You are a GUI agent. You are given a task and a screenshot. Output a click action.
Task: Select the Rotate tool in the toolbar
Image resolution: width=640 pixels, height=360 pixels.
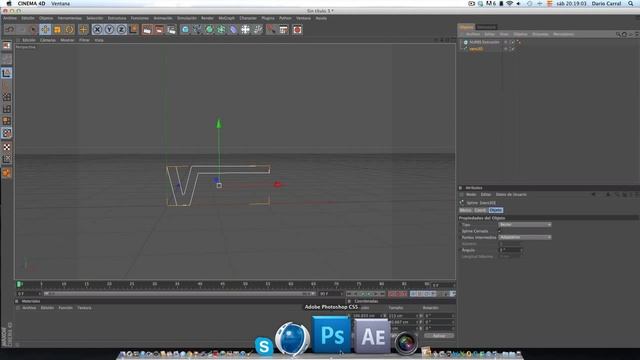click(69, 29)
